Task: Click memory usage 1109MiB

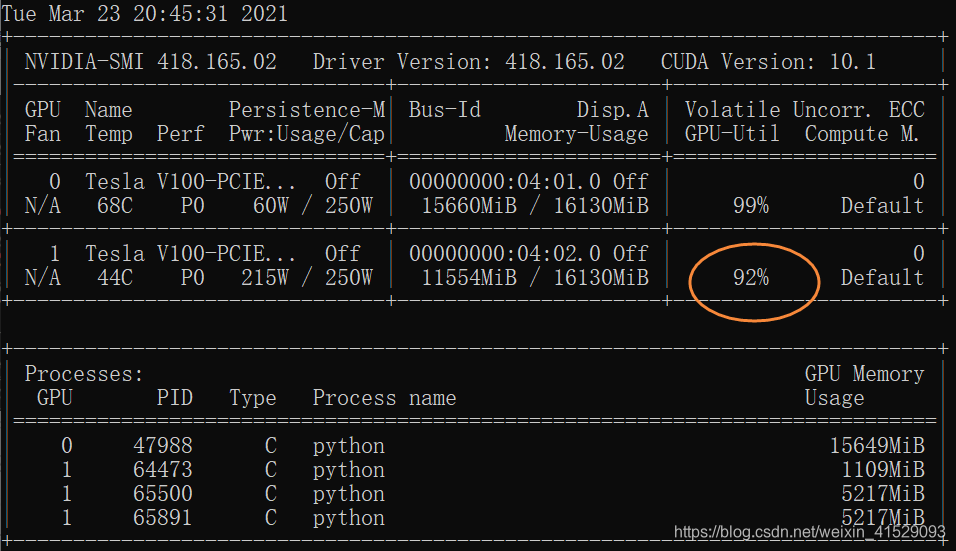Action: click(883, 470)
